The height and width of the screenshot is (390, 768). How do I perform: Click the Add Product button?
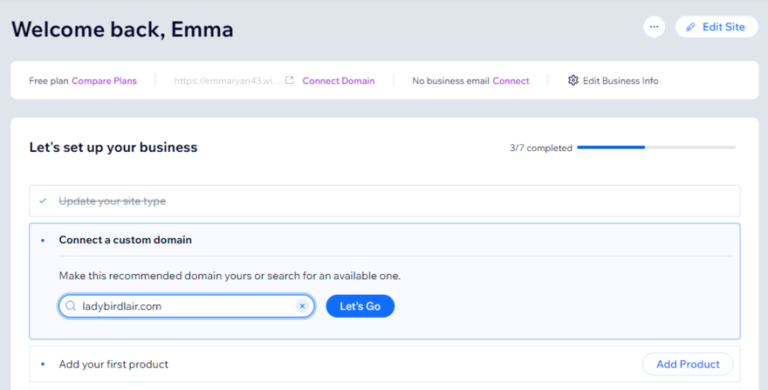pyautogui.click(x=688, y=364)
